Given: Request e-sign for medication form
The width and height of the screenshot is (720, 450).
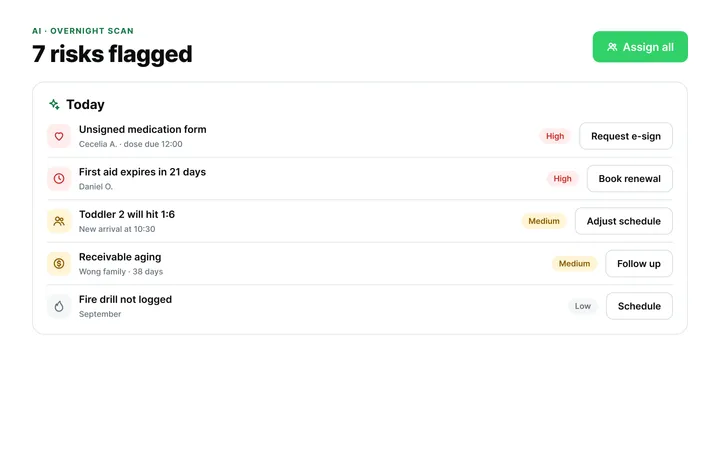Looking at the screenshot, I should click(x=626, y=136).
